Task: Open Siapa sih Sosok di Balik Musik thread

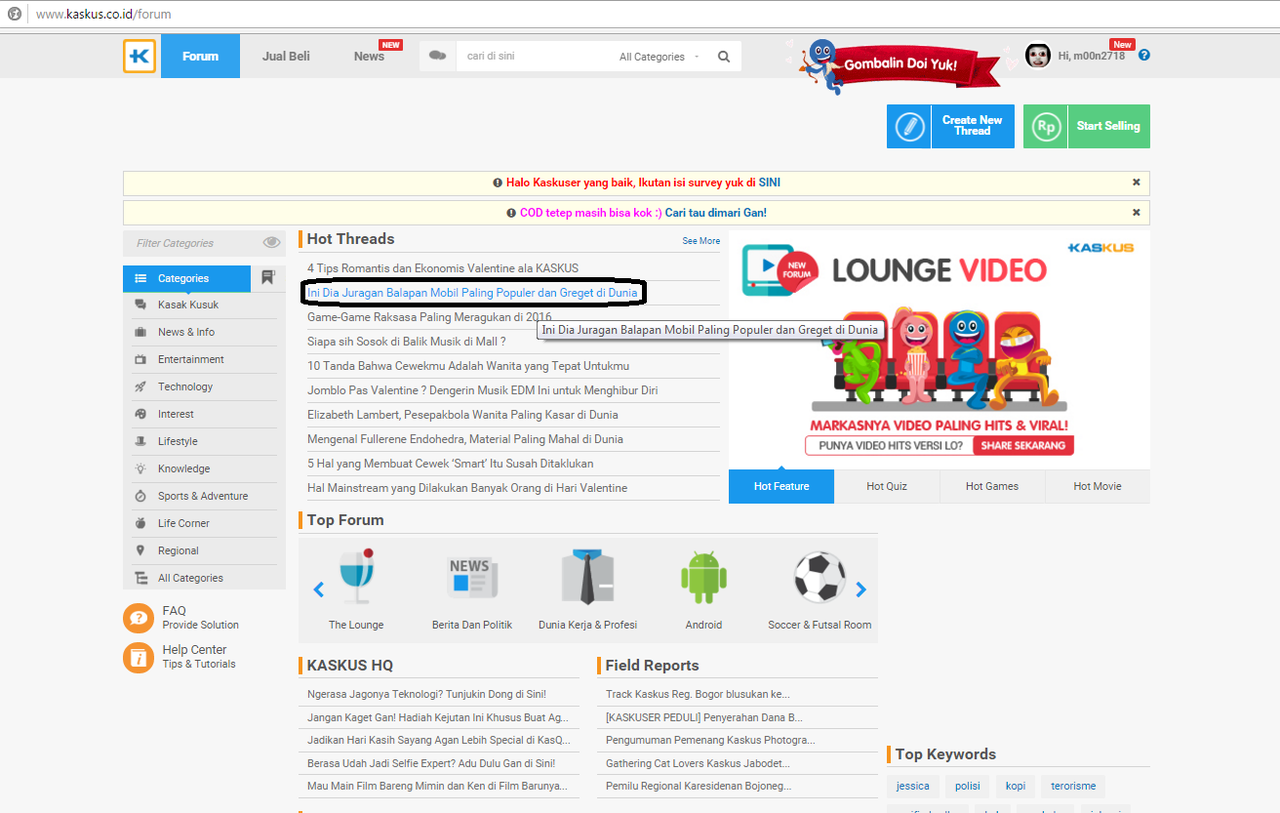Action: click(x=406, y=341)
